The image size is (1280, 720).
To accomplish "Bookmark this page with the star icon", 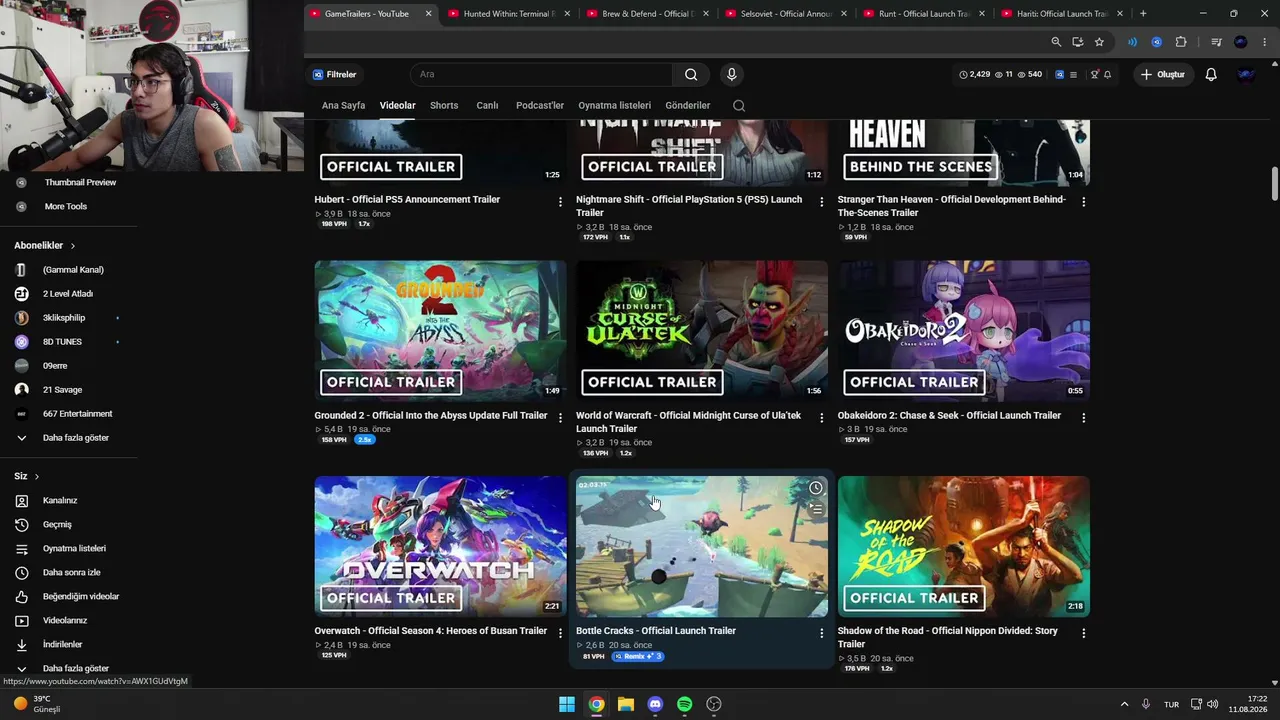I will [1099, 42].
